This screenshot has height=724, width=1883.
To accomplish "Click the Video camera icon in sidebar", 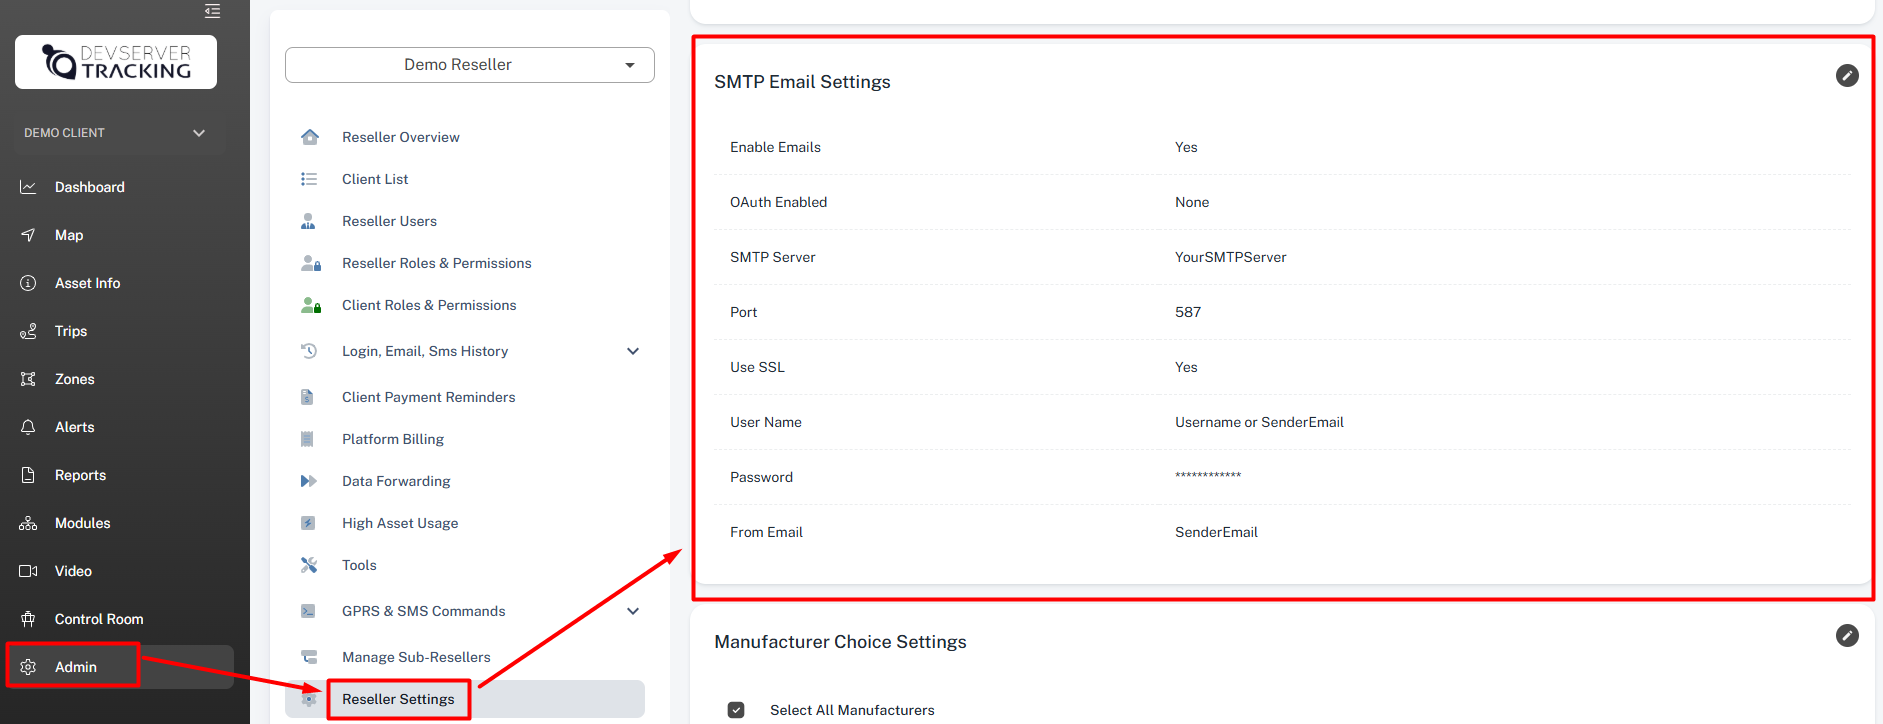I will (x=28, y=571).
